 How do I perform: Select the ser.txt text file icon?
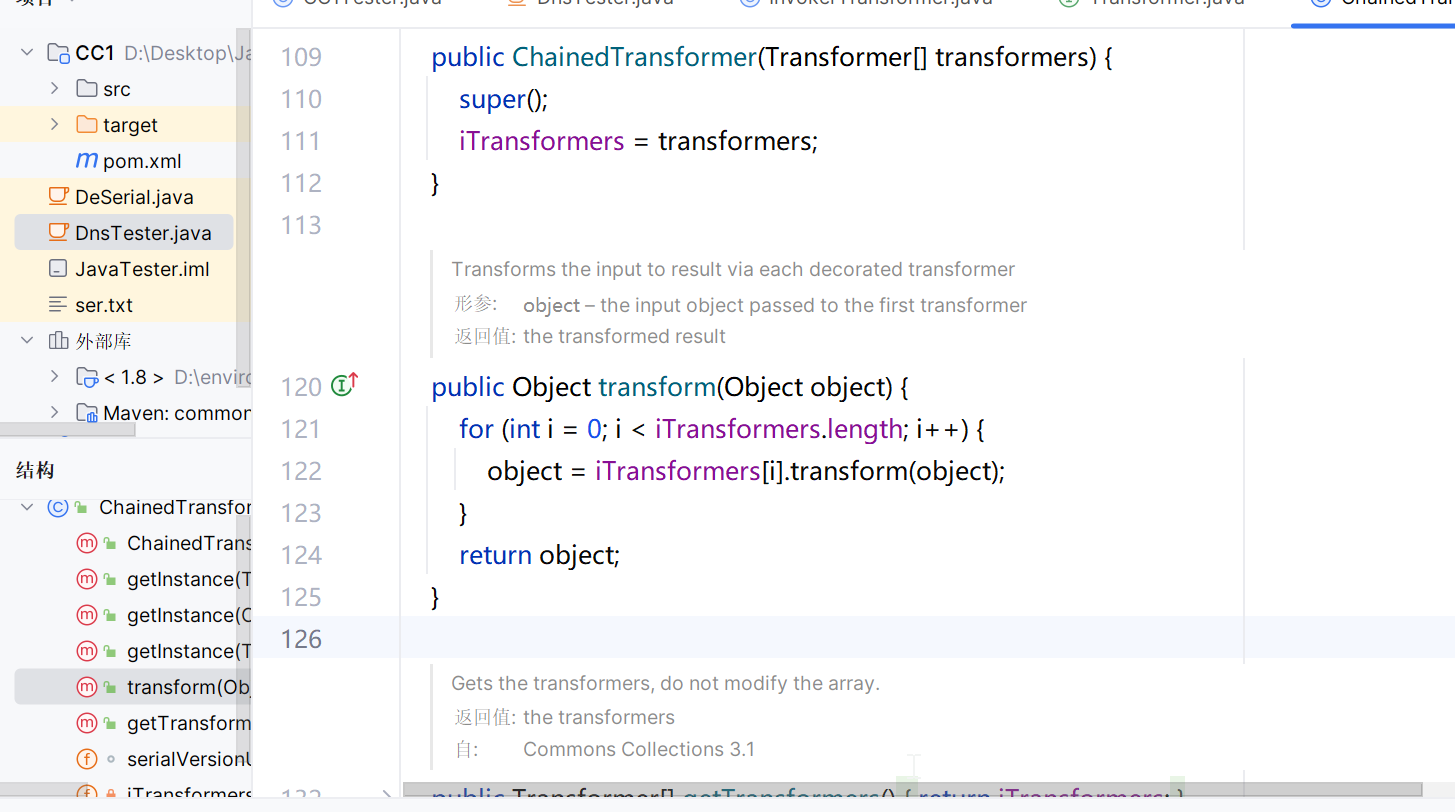(x=59, y=305)
